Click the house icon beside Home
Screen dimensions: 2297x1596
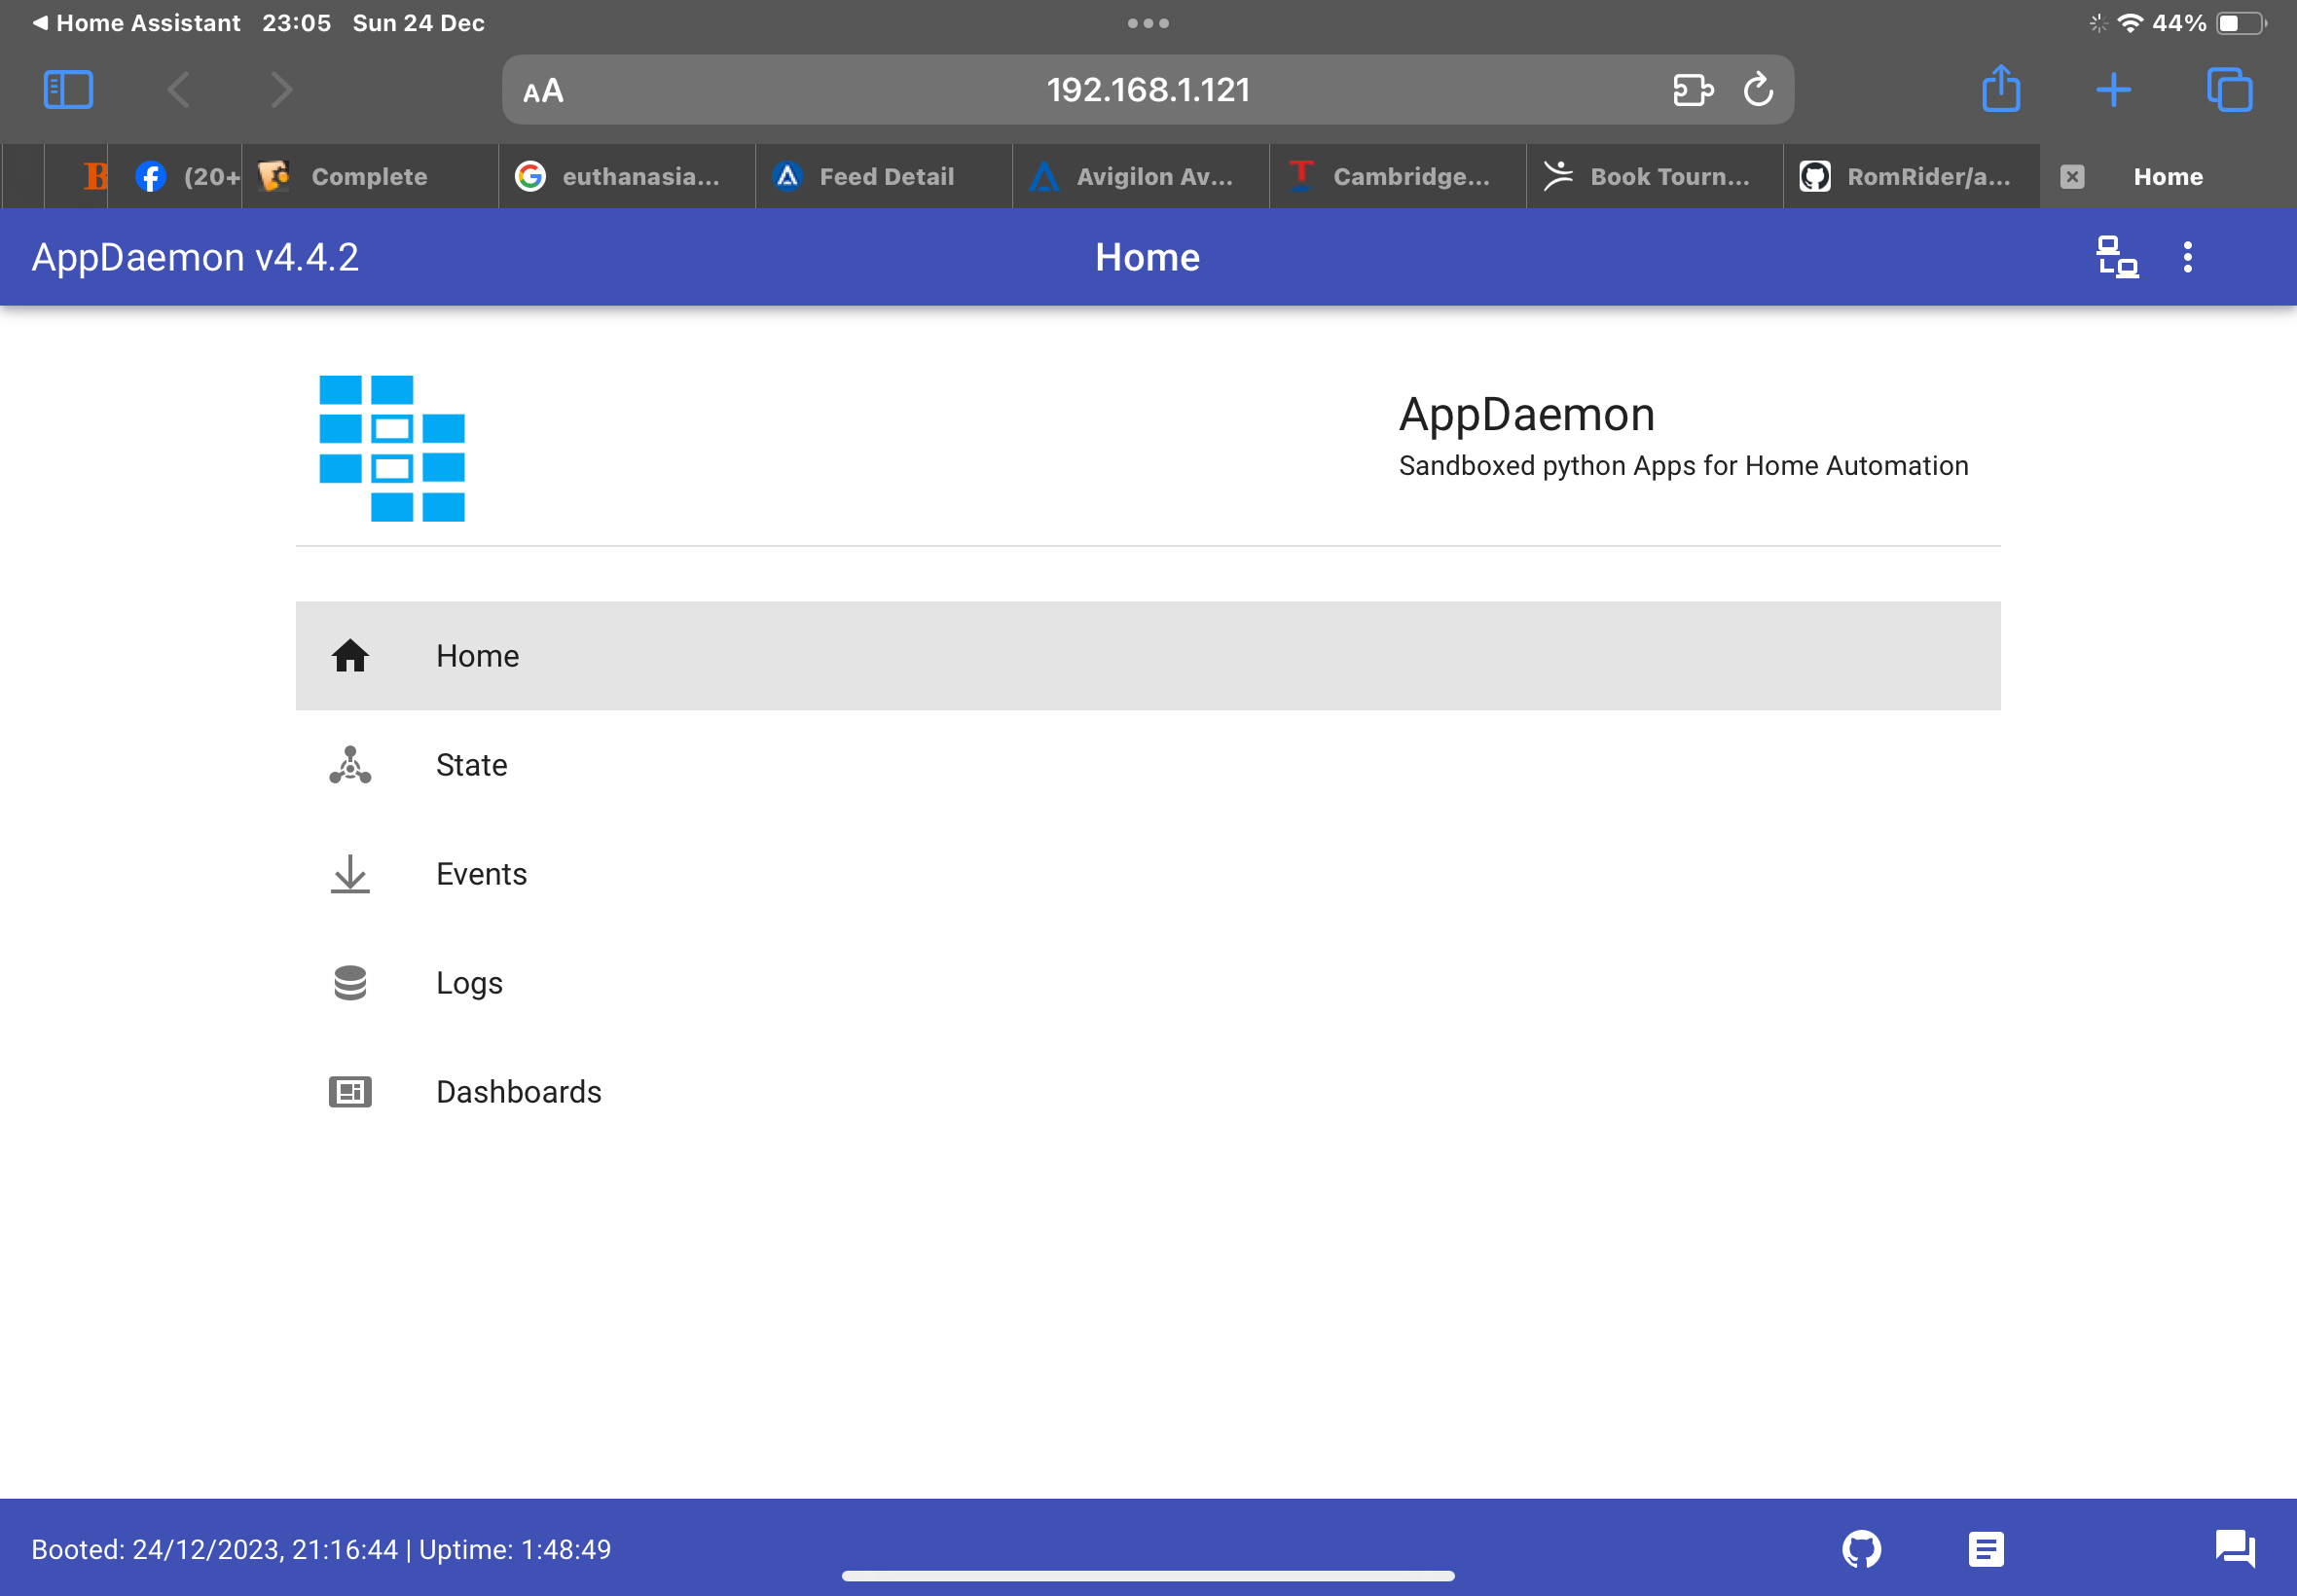[350, 655]
